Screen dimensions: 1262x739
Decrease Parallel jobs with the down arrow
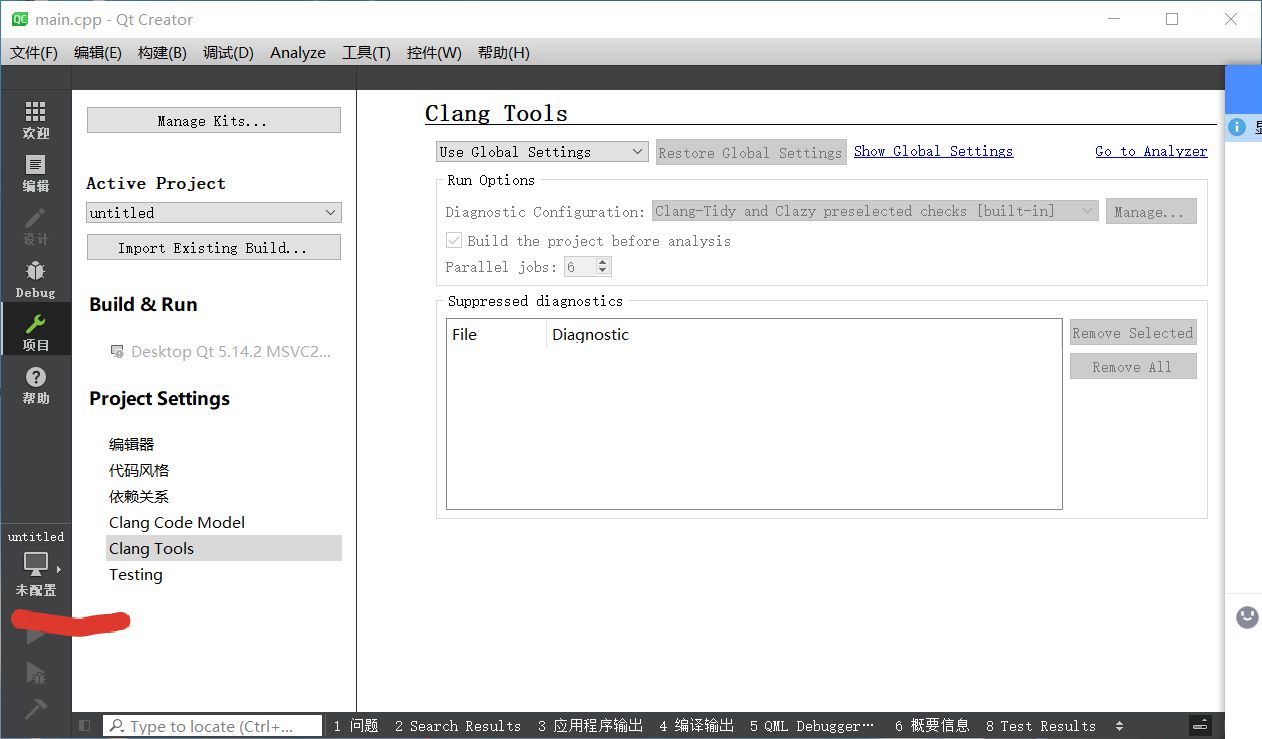coord(602,272)
